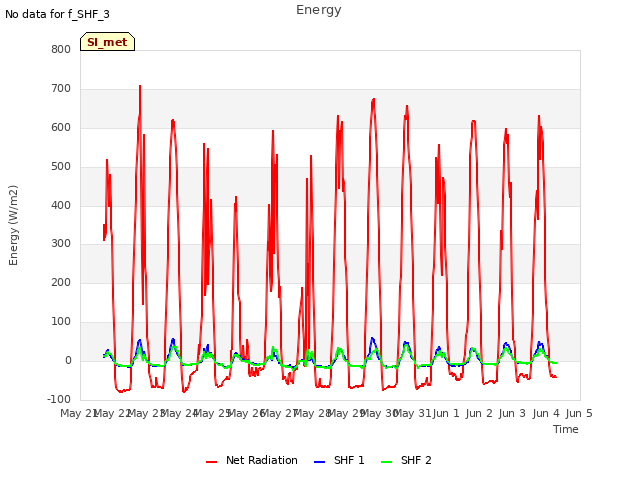Click the Jun 4 x-axis tick label
The width and height of the screenshot is (640, 480).
pyautogui.click(x=546, y=413)
